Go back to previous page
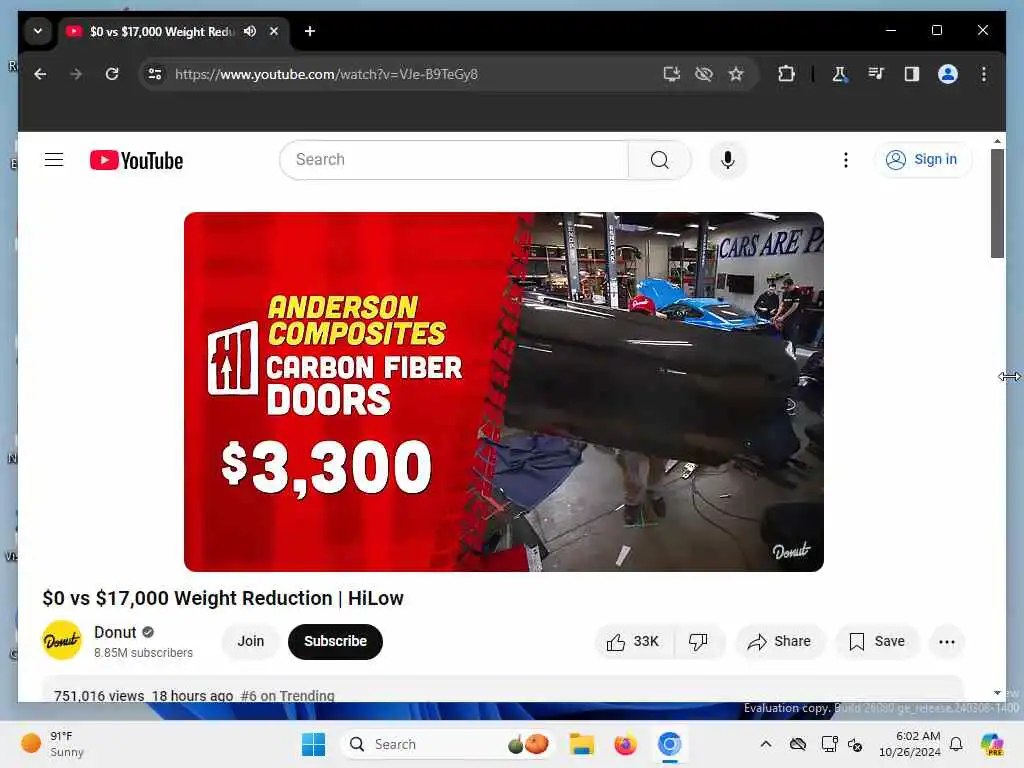 click(40, 74)
